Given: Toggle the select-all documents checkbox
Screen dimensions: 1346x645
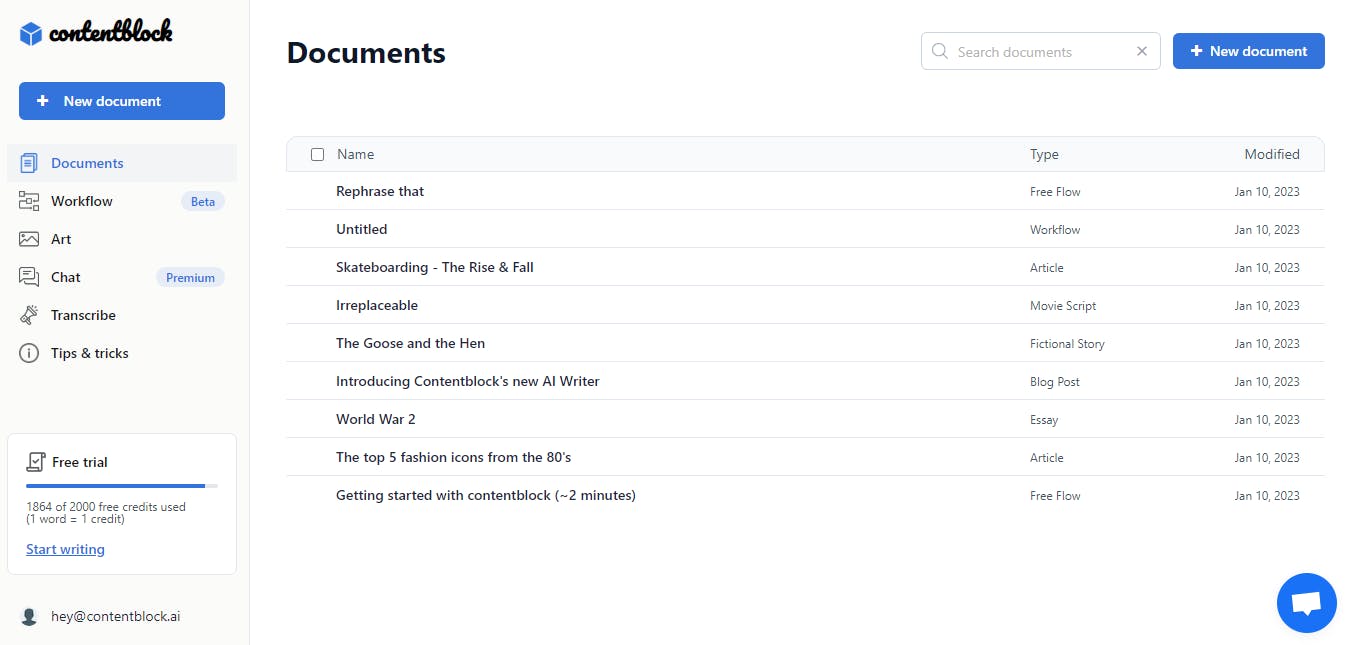Looking at the screenshot, I should click(x=318, y=154).
